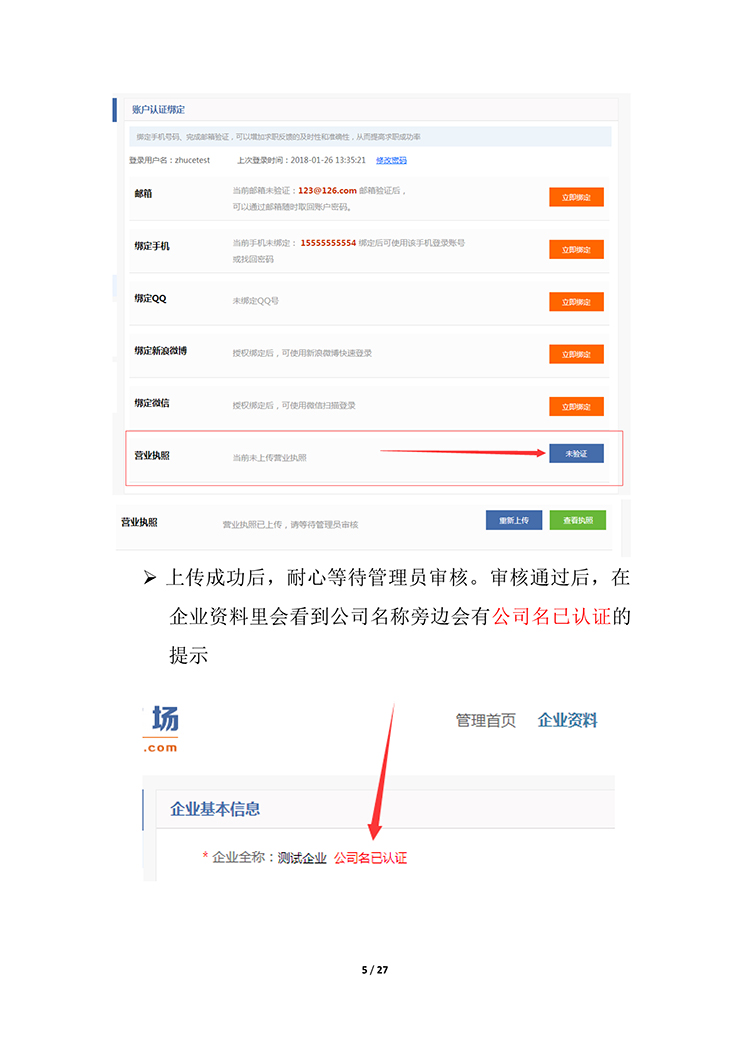Click 立即绑定 in the 绑定手机 row
The image size is (744, 1052).
point(576,250)
